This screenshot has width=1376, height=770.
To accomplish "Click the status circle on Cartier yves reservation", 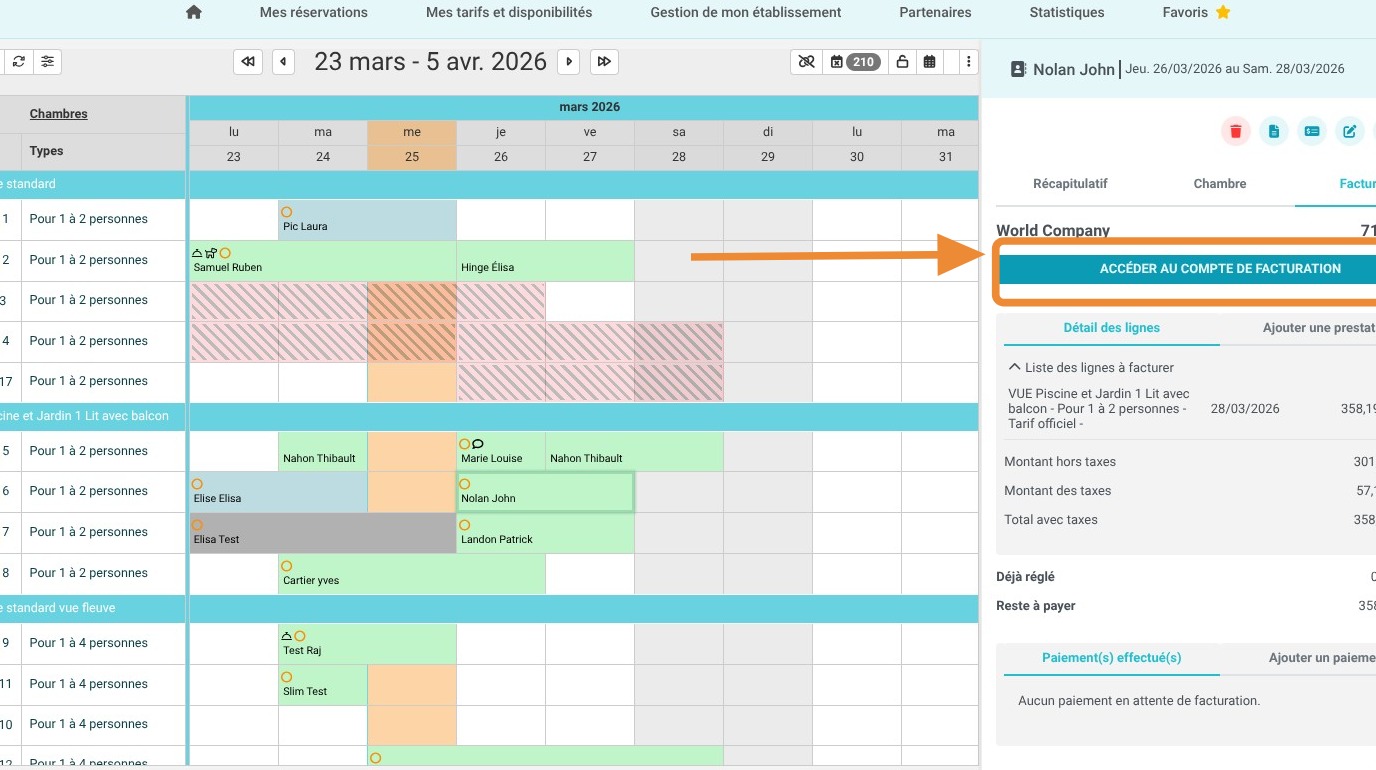I will tap(286, 566).
